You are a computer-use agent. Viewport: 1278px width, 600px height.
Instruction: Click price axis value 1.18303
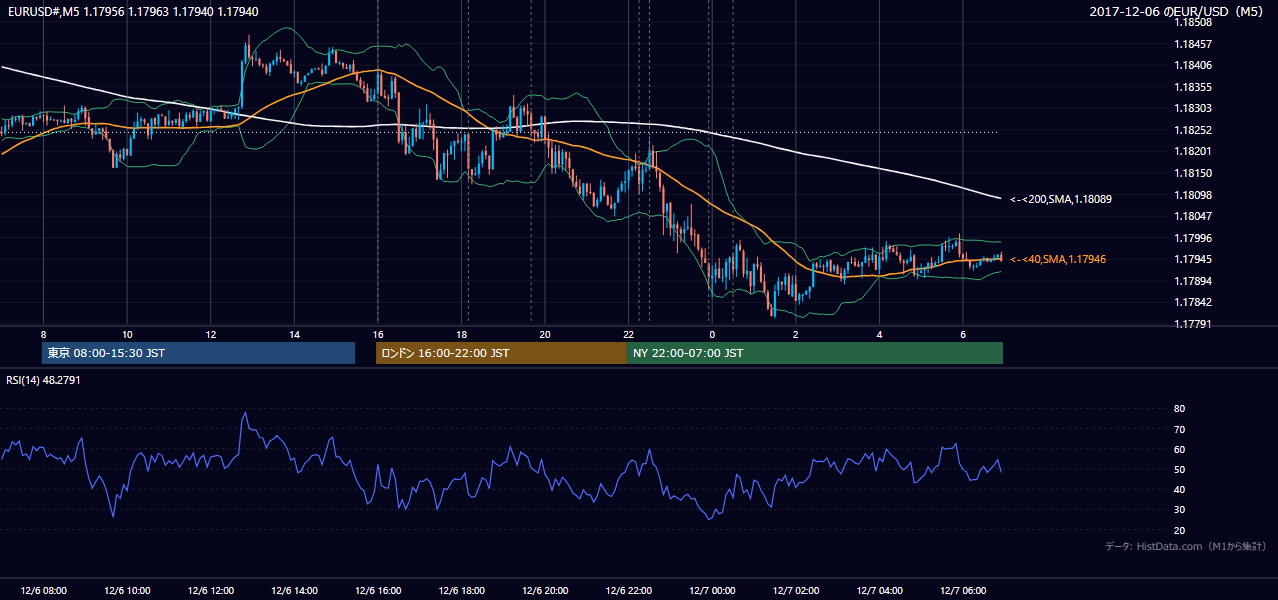coord(1193,108)
